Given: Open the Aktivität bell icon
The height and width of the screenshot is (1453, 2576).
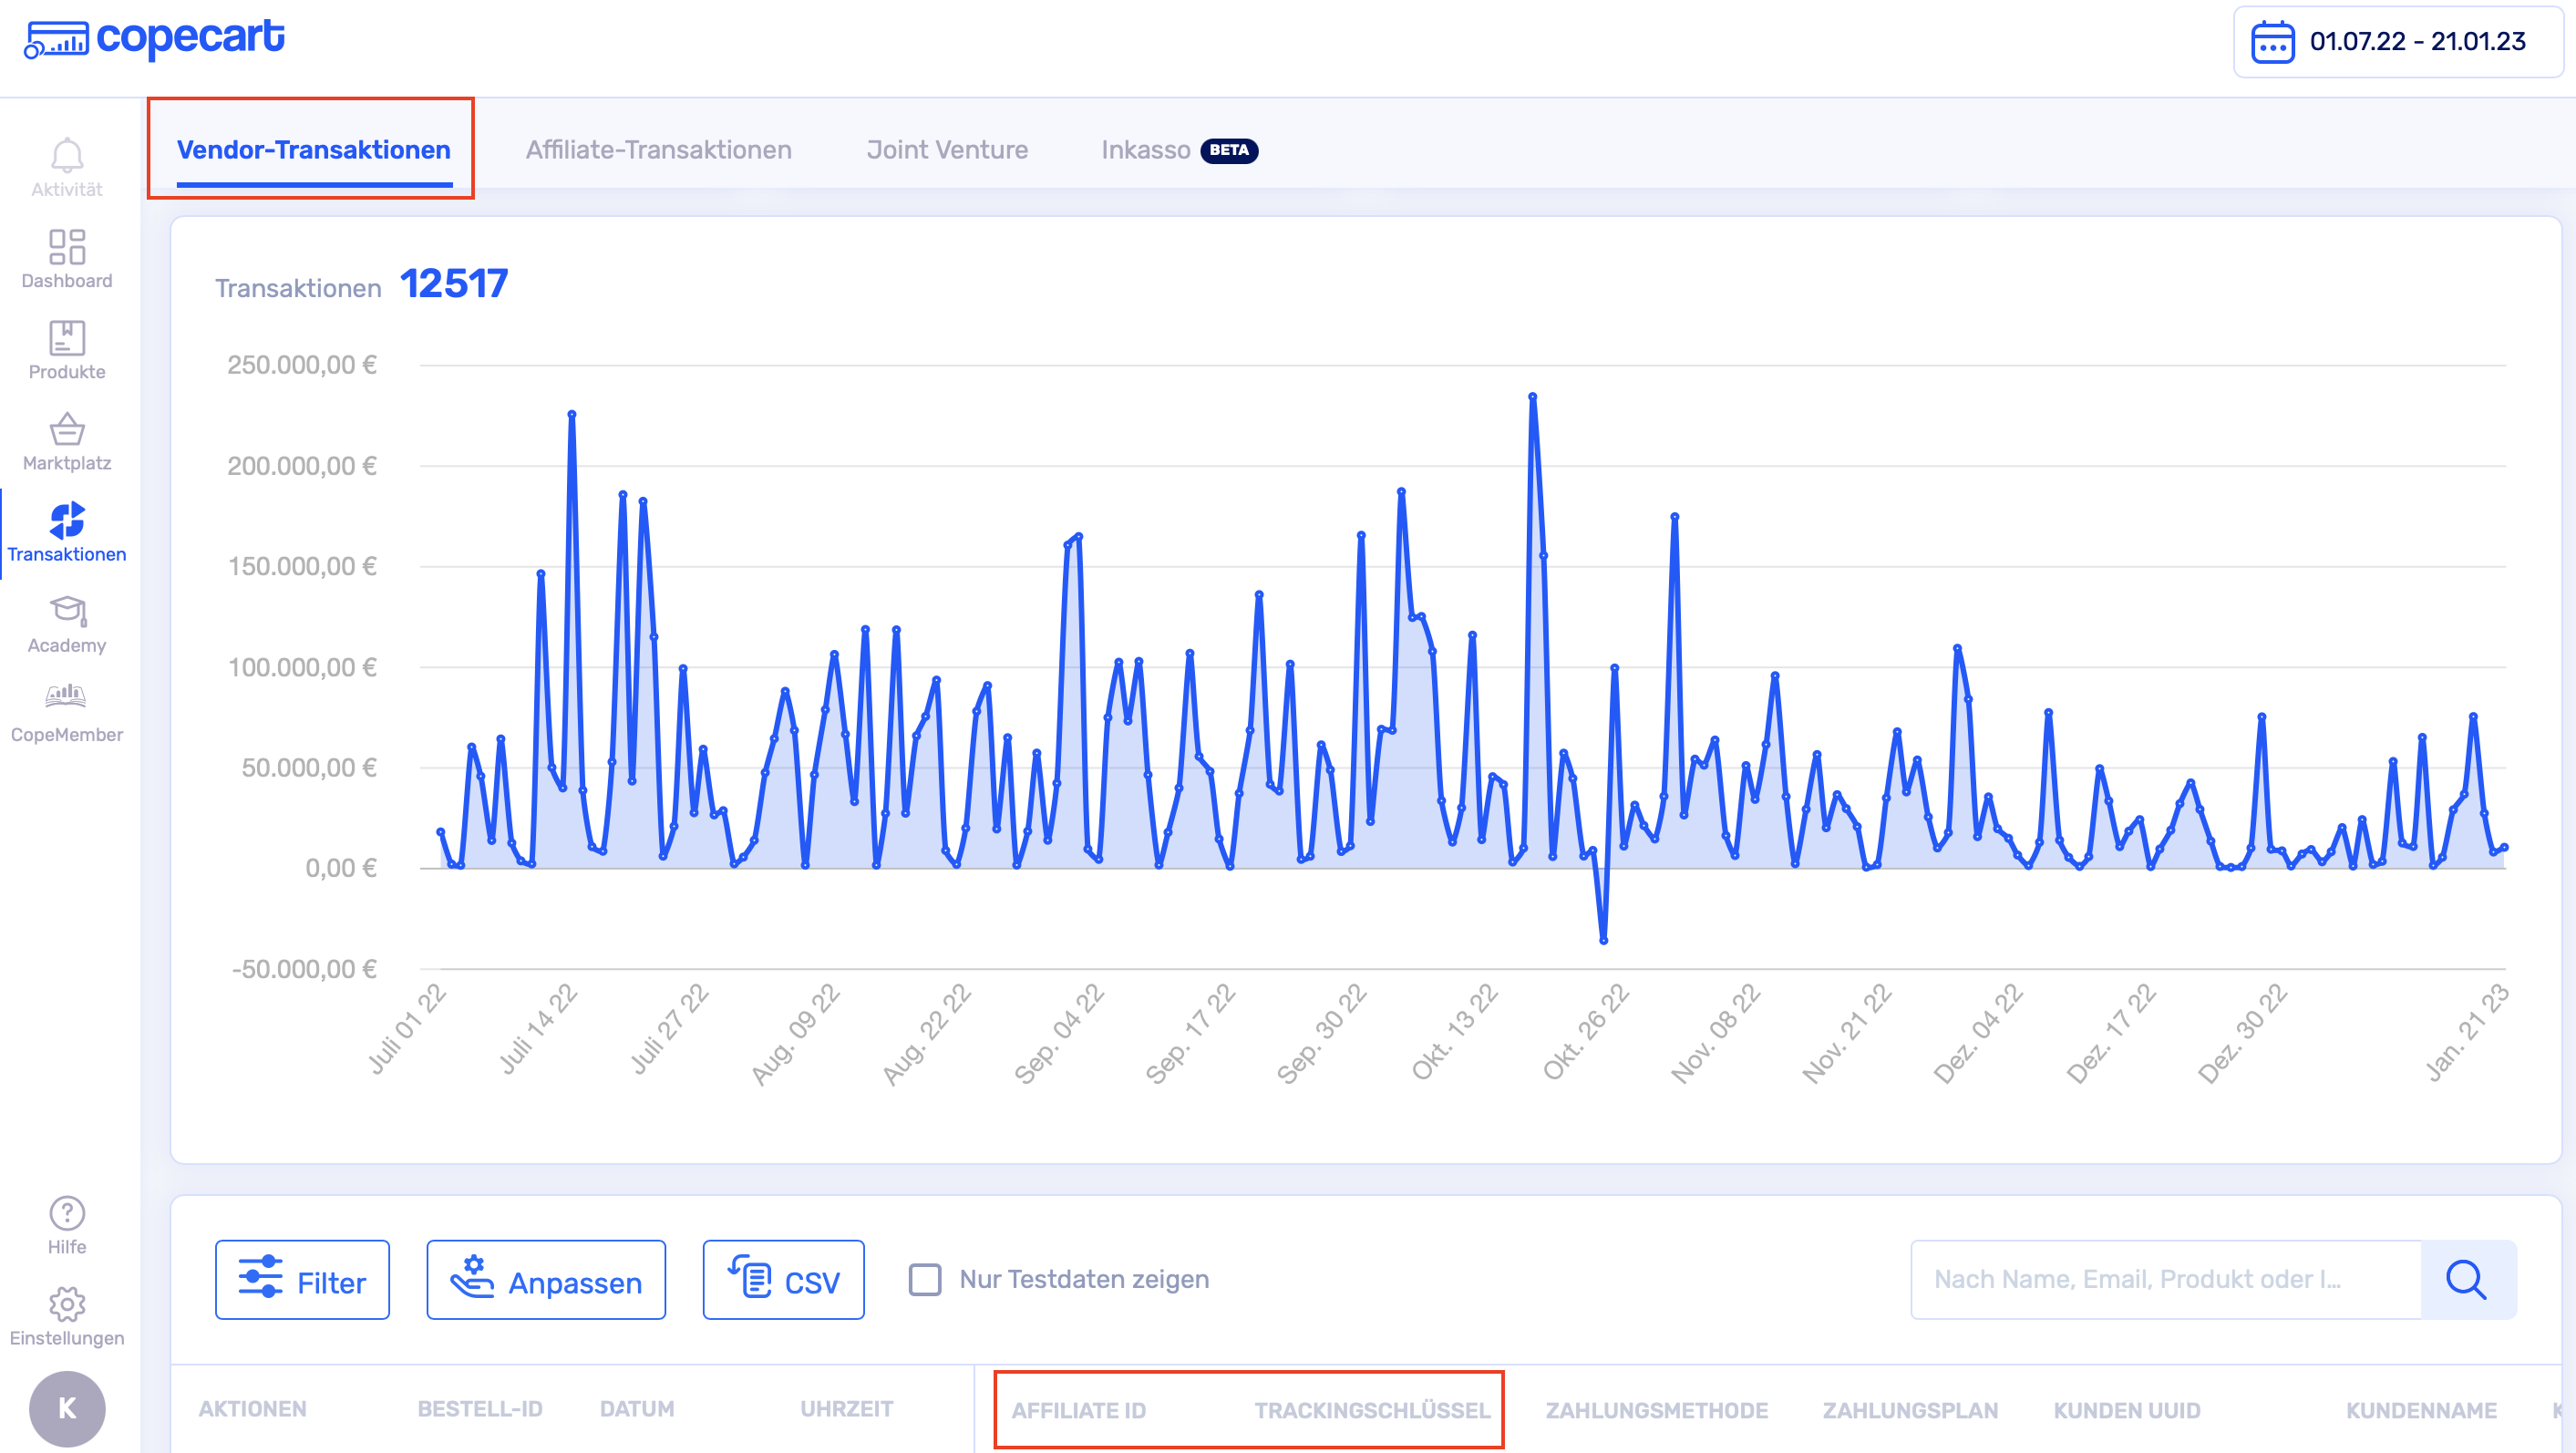Looking at the screenshot, I should click(66, 156).
